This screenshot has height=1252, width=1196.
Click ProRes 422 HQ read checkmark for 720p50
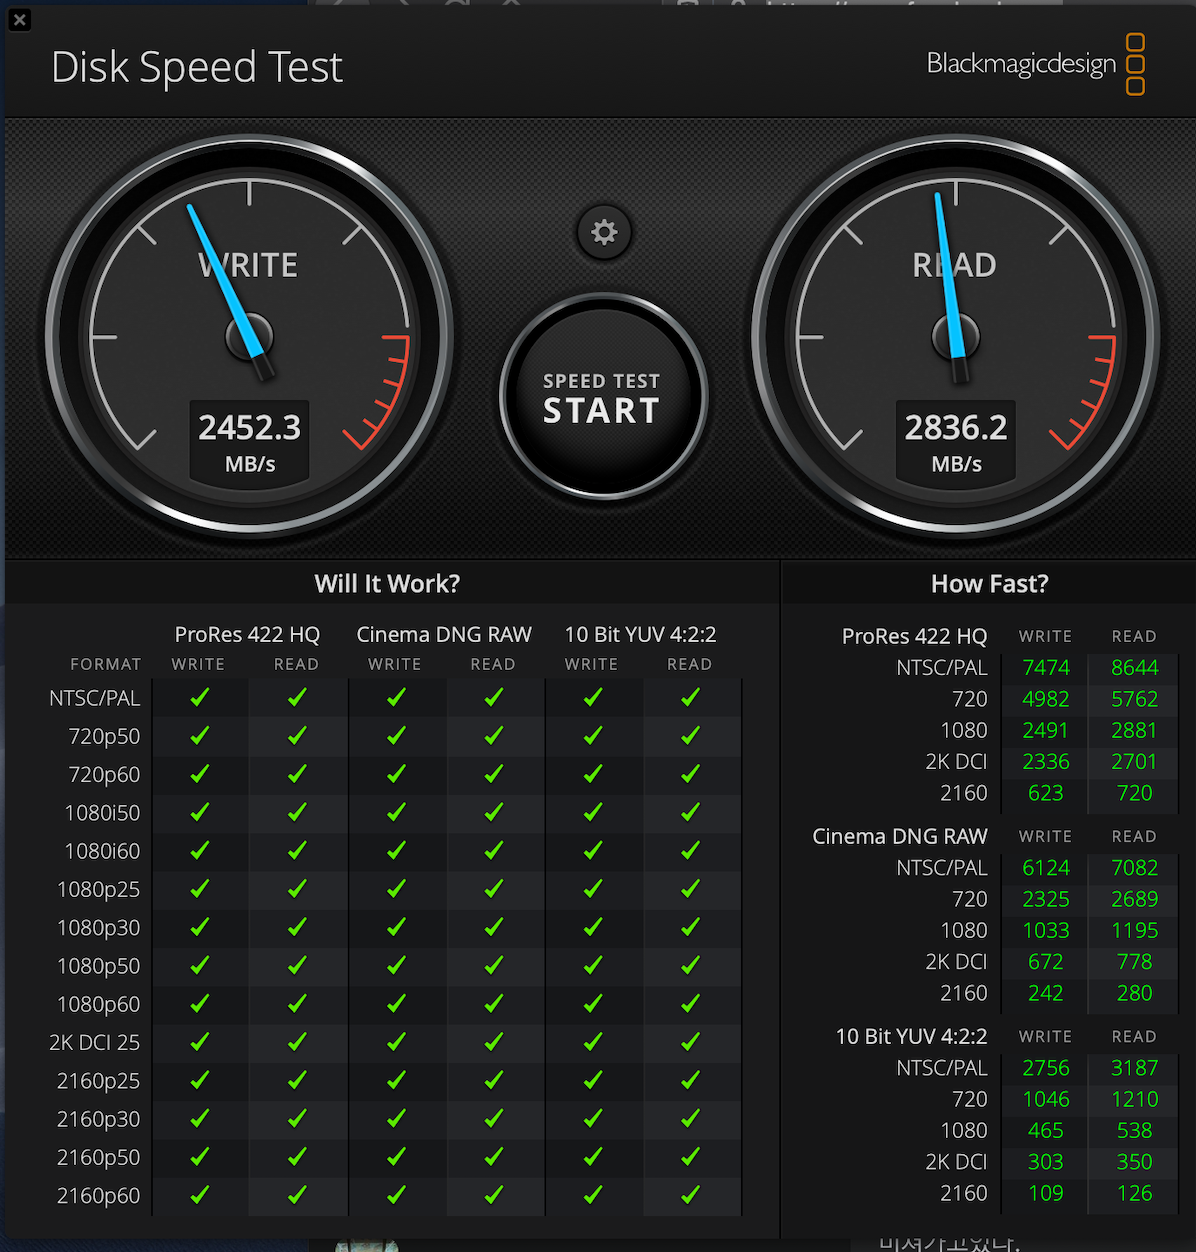coord(297,736)
